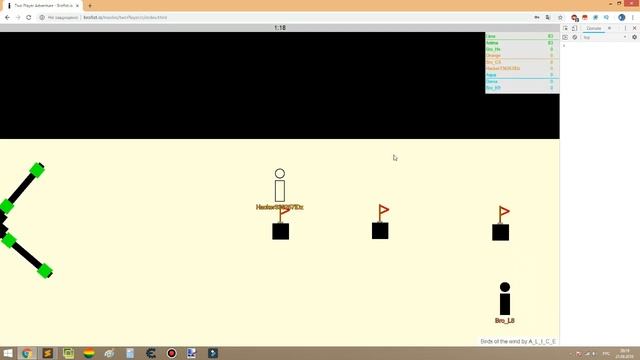Click the Birds of the wind credit text
The width and height of the screenshot is (640, 360).
click(518, 341)
